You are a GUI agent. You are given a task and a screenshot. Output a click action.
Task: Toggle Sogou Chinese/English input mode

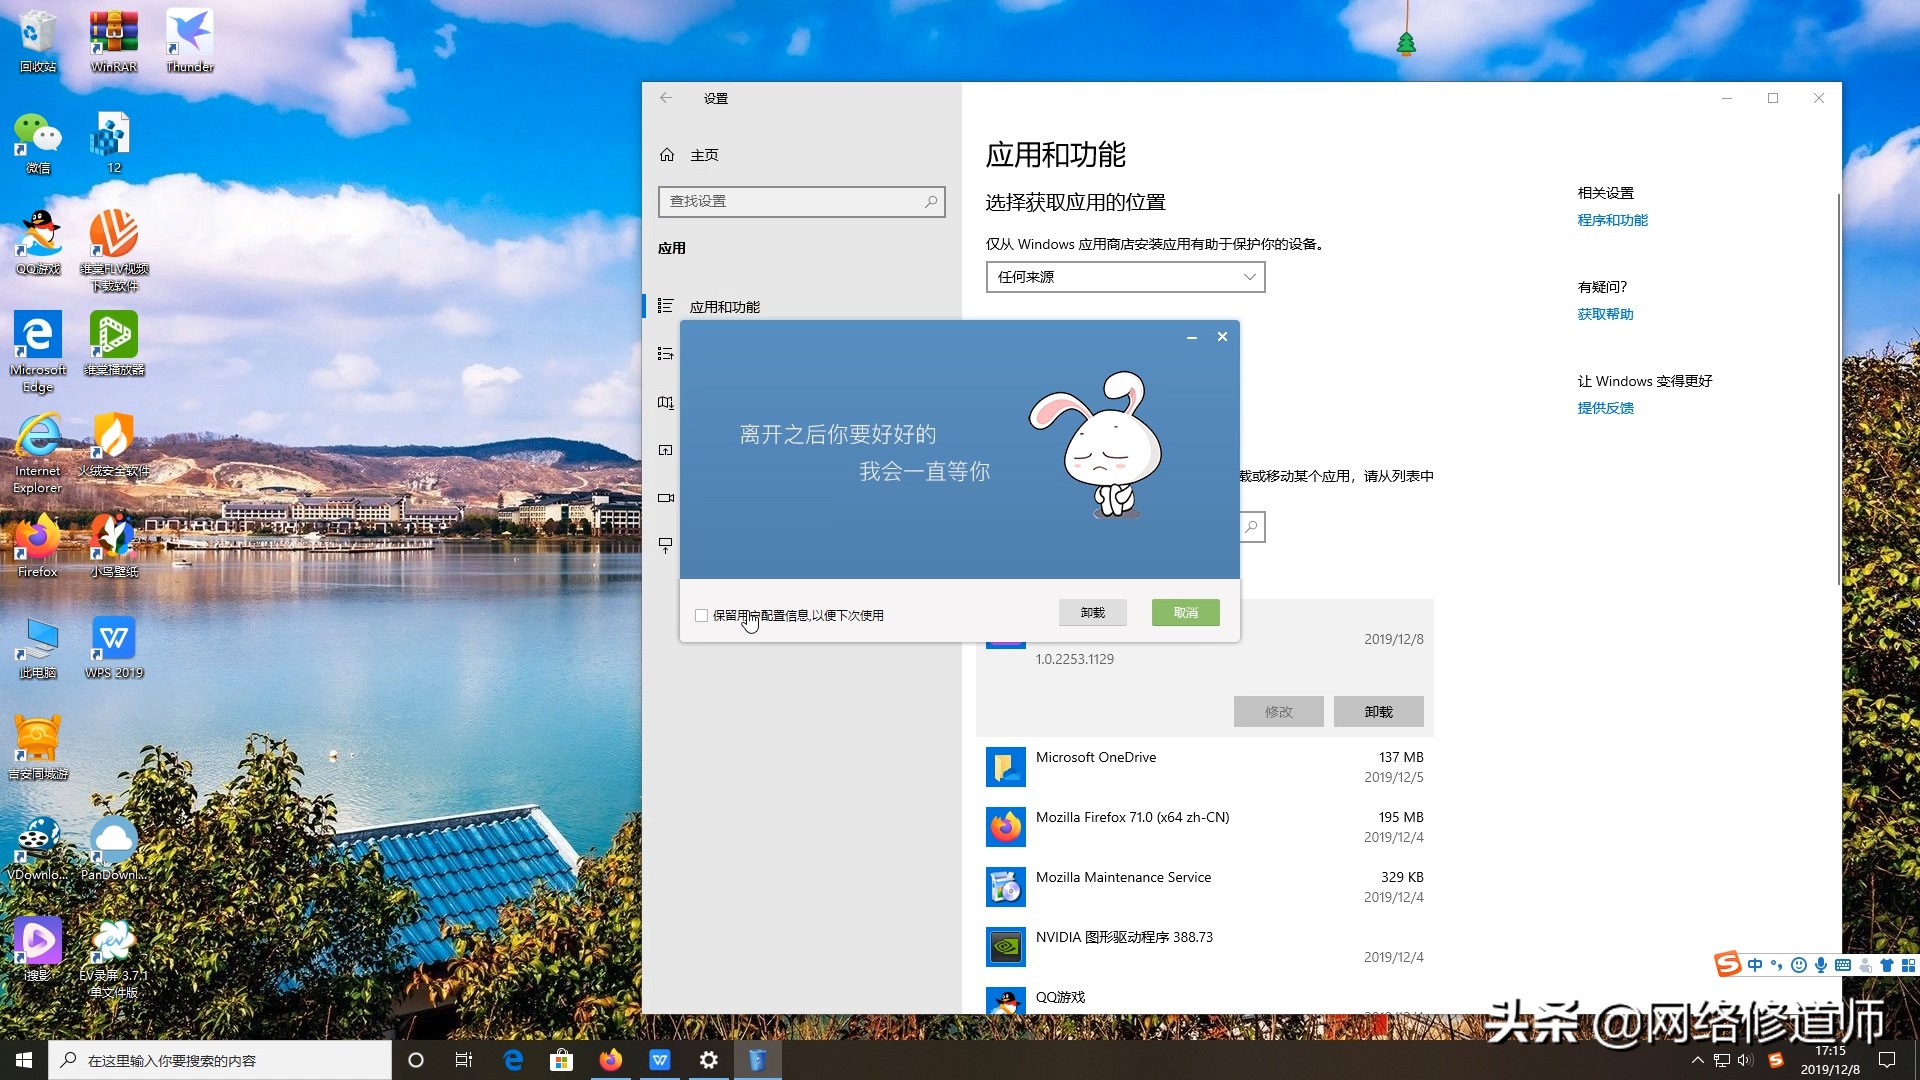coord(1754,965)
